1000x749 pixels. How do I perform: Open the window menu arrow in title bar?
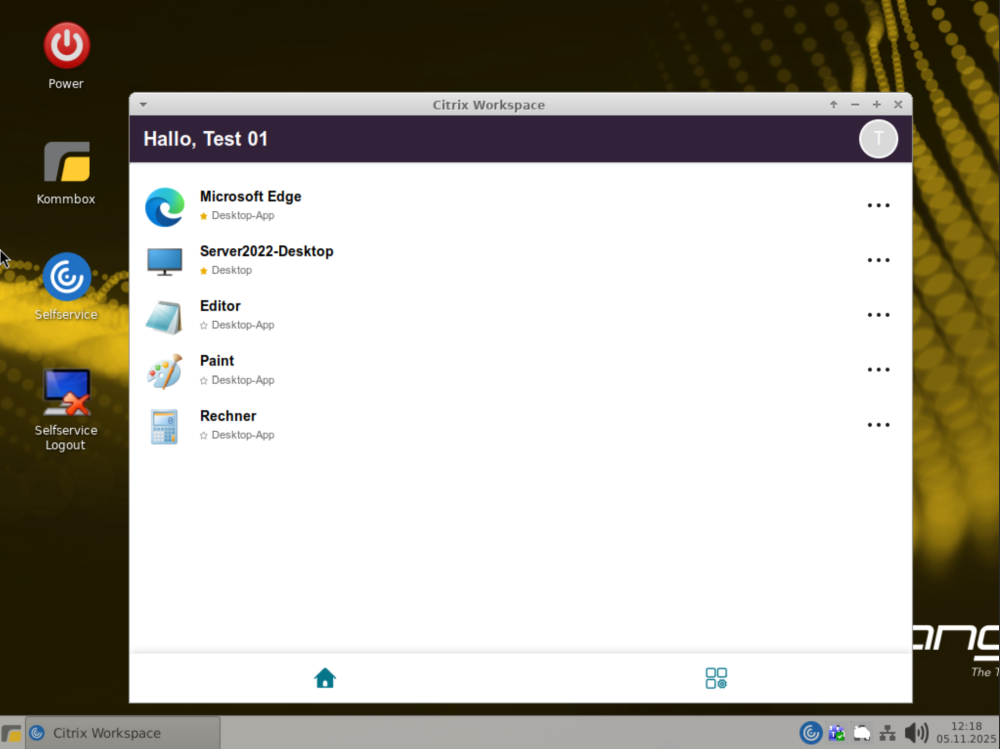[143, 105]
